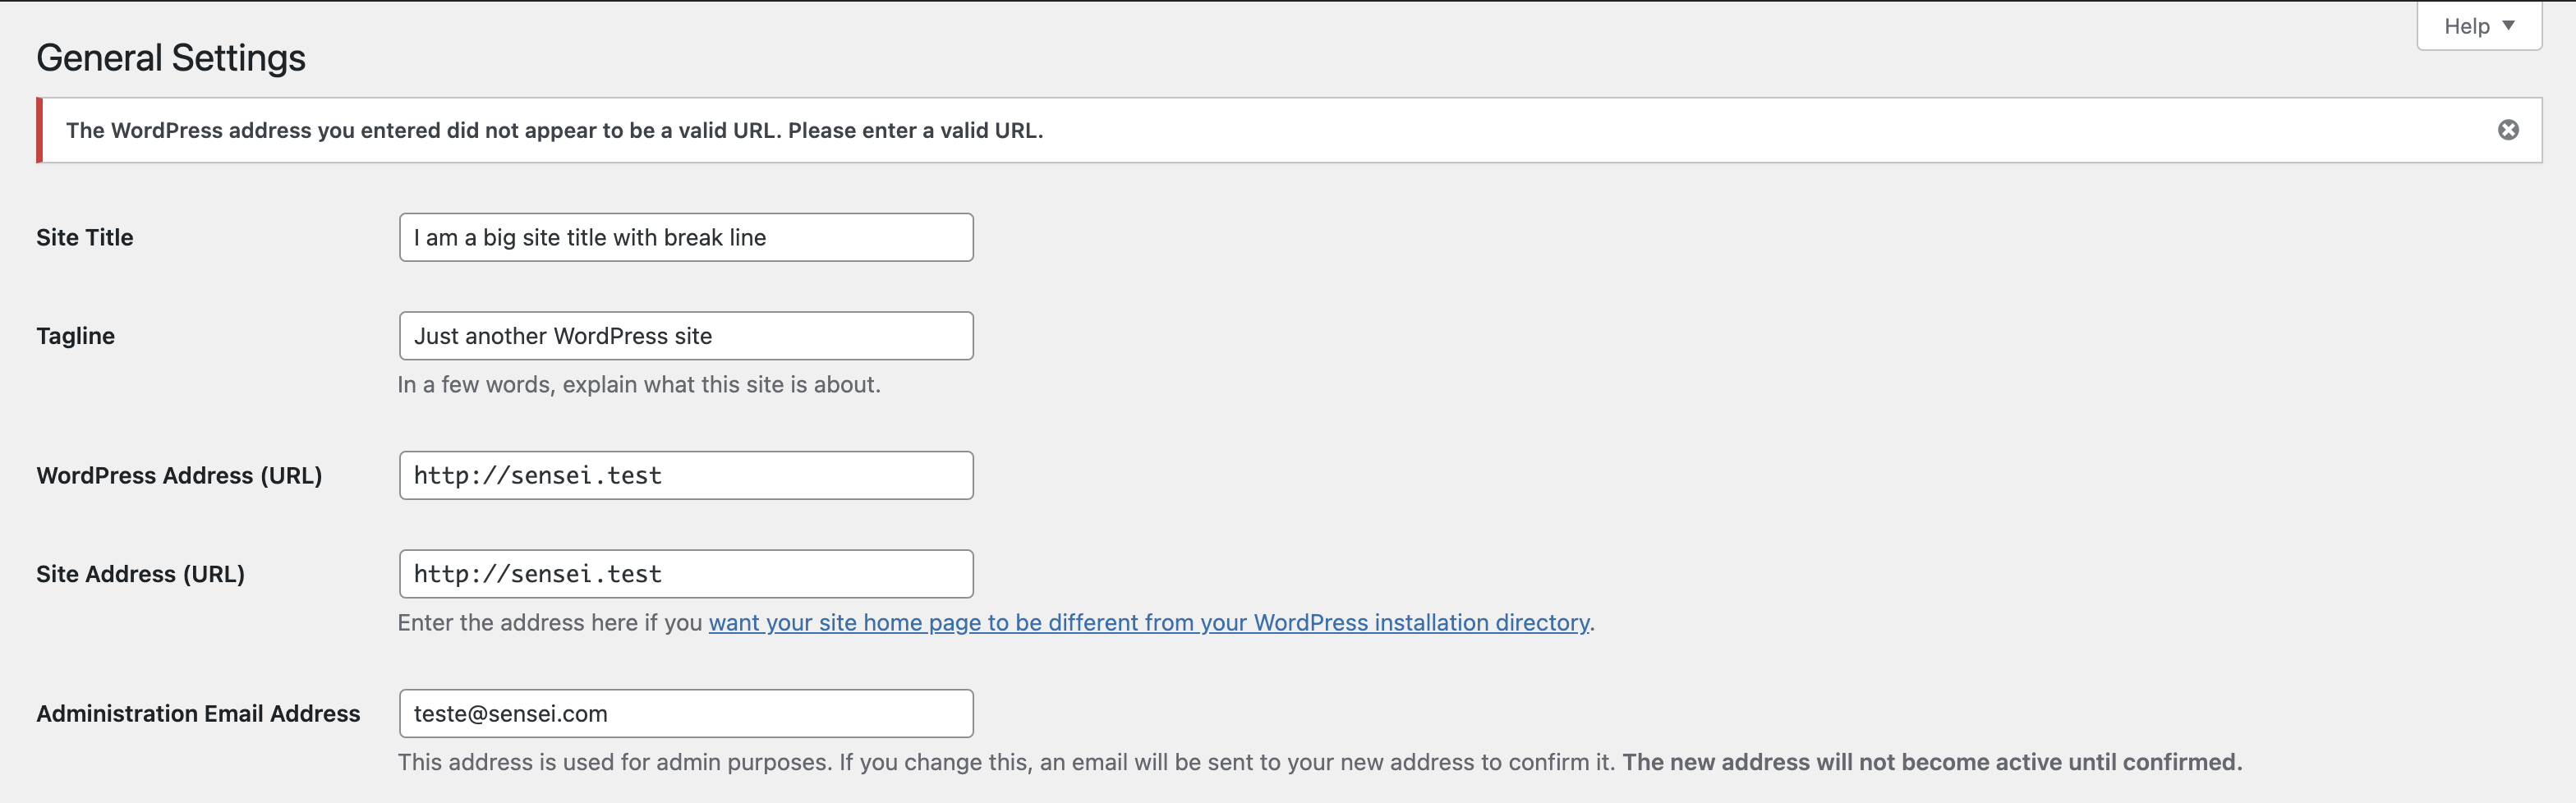Select the Site Address (URL) field
The width and height of the screenshot is (2576, 803).
(685, 573)
